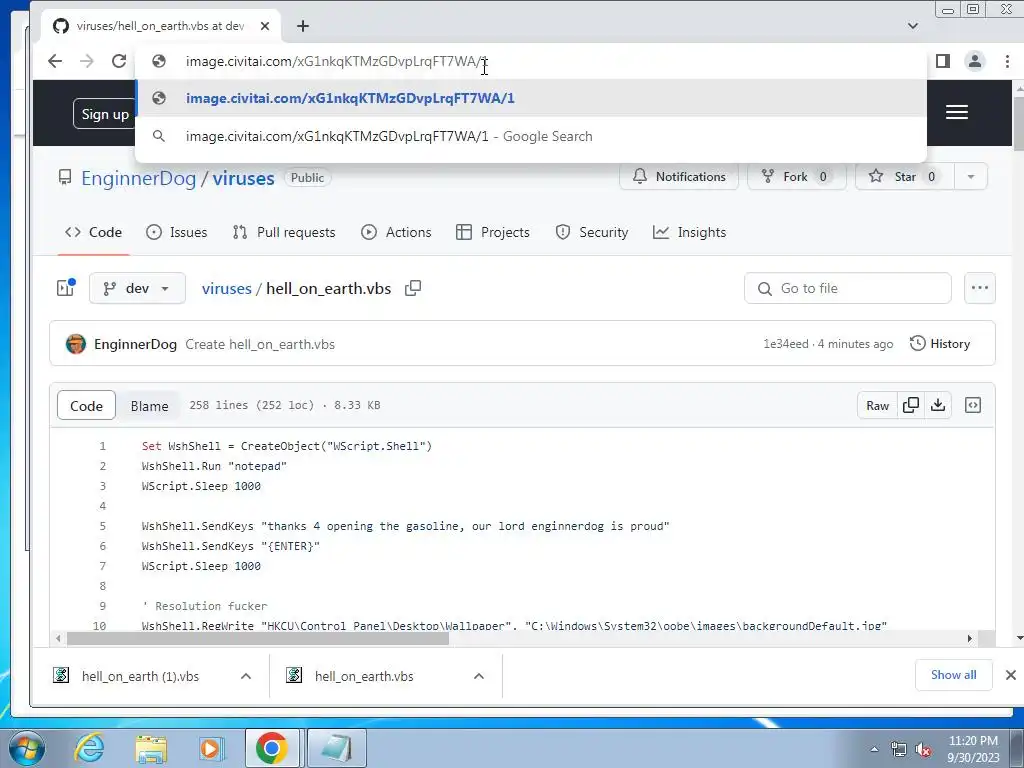
Task: Open the tab search chevron
Action: (x=912, y=26)
